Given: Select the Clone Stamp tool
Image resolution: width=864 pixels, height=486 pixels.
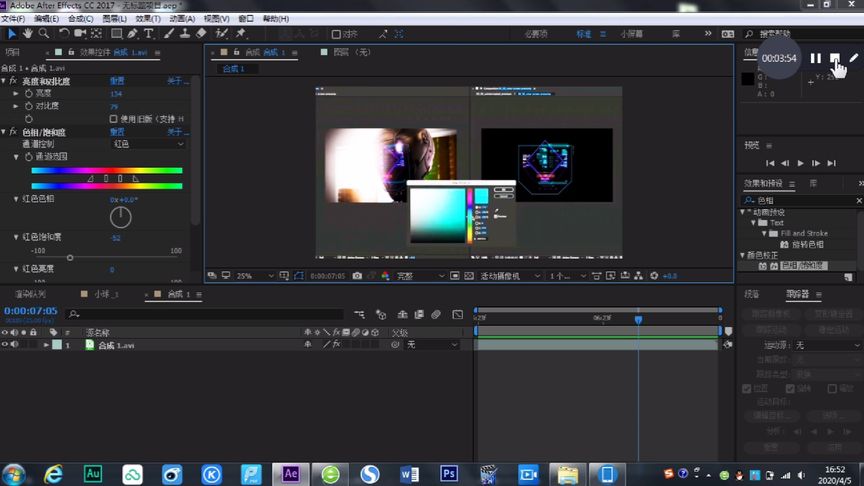Looking at the screenshot, I should point(185,34).
